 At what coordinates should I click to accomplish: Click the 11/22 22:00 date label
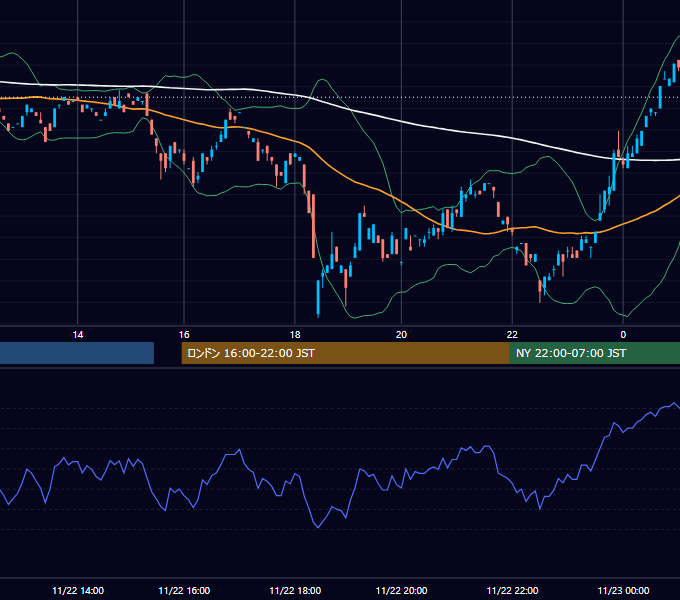[513, 590]
